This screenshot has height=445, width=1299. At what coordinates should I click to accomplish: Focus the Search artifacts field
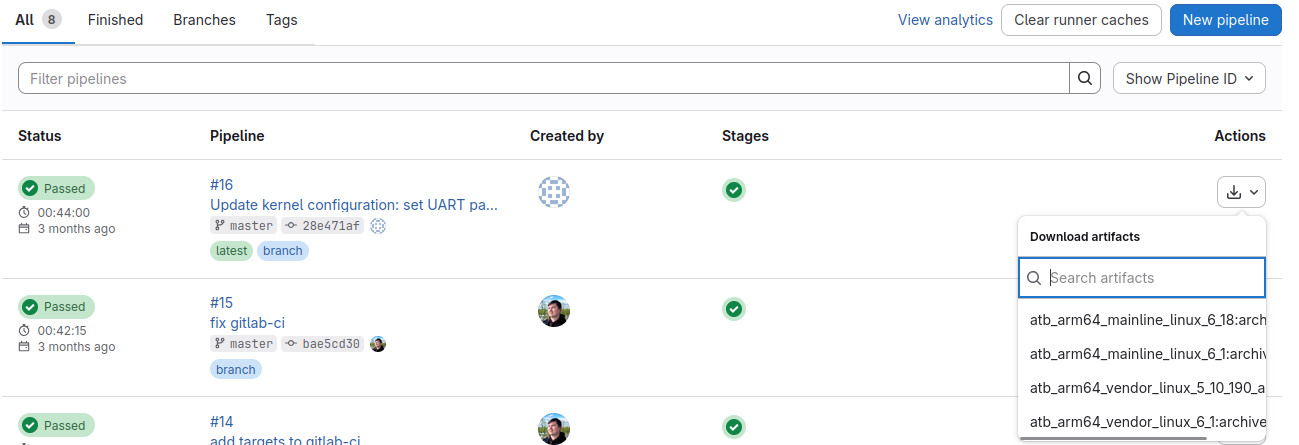click(x=1142, y=278)
